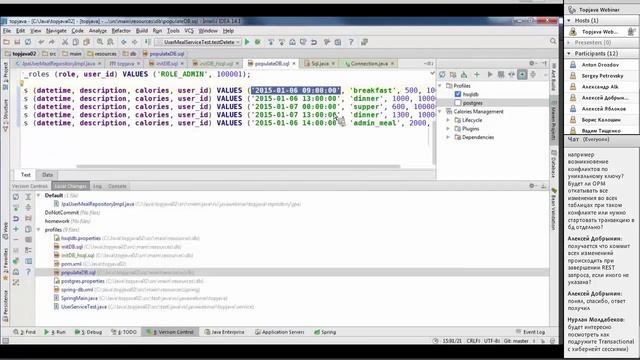Click the Forward navigation arrow icon

tap(134, 42)
